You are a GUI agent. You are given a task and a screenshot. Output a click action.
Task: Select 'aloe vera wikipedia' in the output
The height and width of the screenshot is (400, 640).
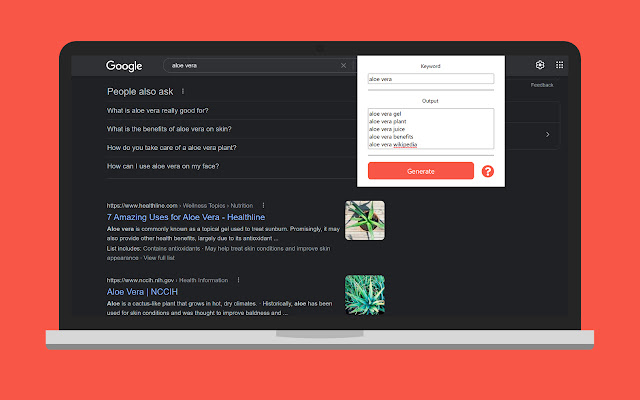[x=393, y=144]
